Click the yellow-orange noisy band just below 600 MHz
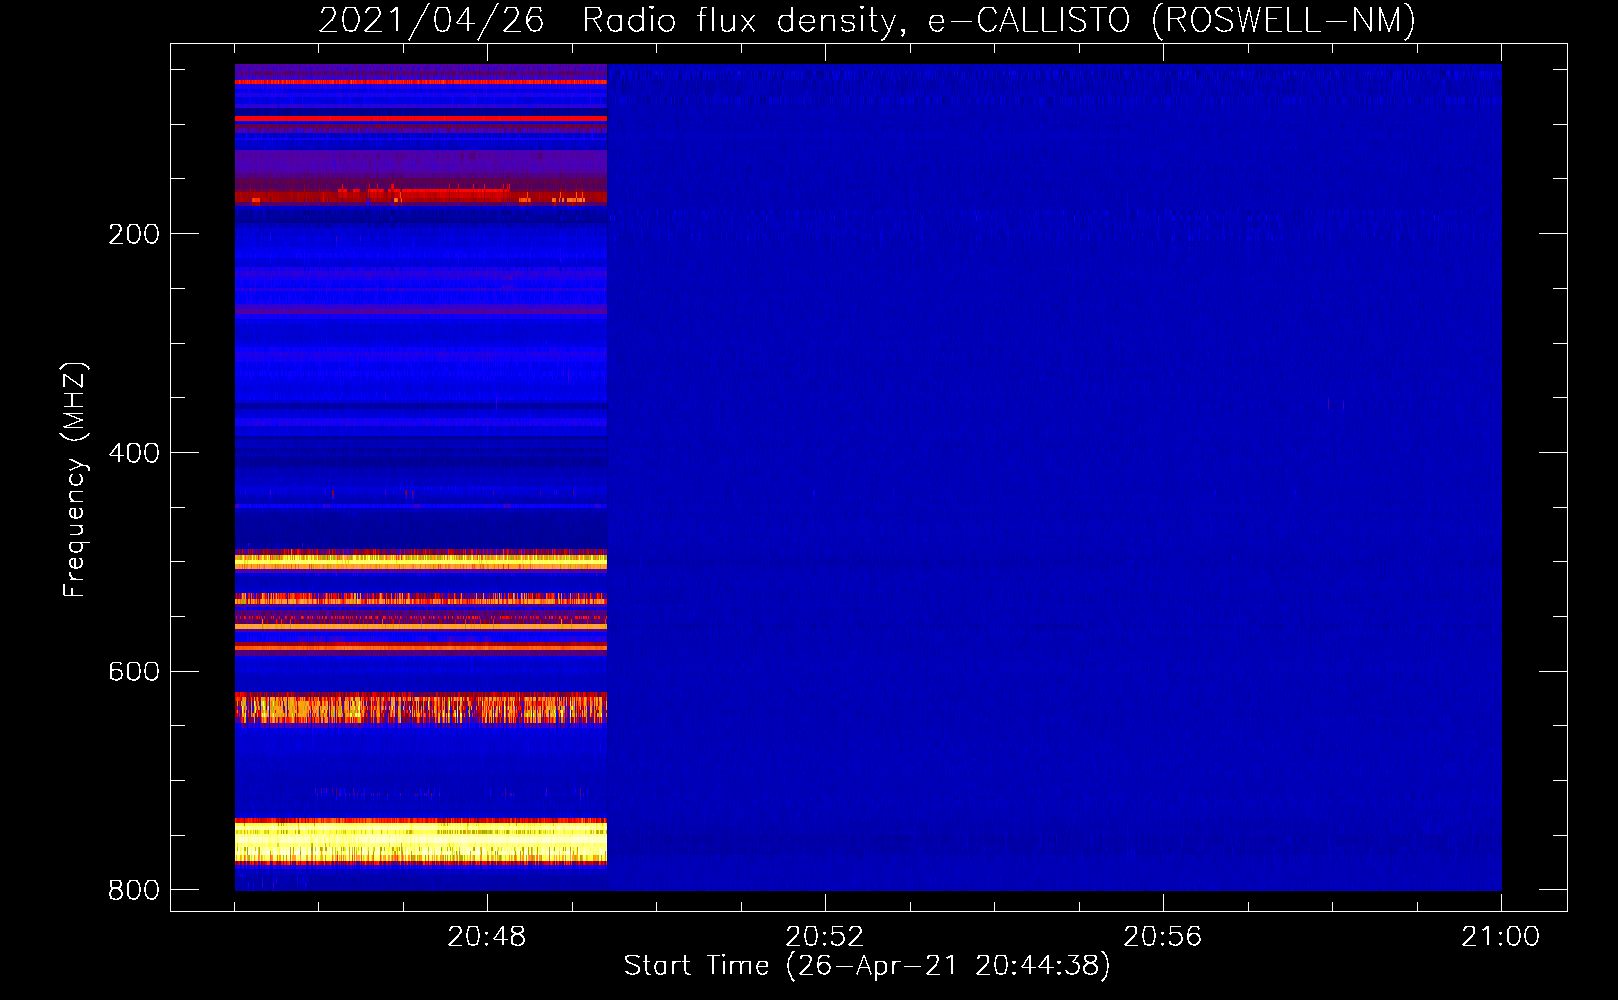 (x=421, y=707)
